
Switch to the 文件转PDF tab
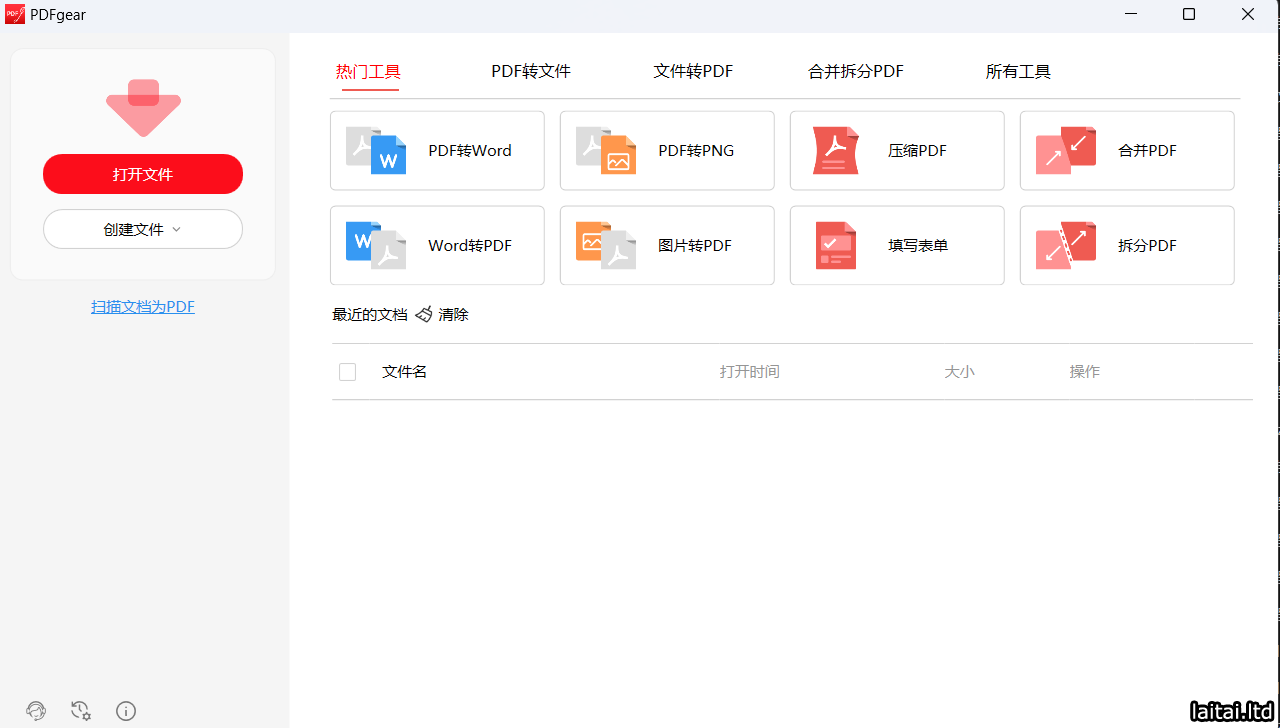coord(693,72)
